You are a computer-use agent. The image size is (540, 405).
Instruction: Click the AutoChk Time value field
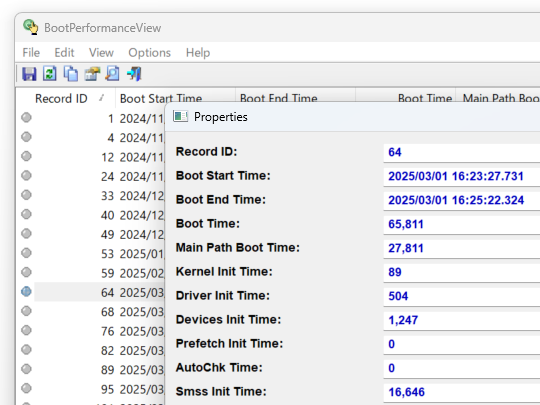pyautogui.click(x=461, y=368)
